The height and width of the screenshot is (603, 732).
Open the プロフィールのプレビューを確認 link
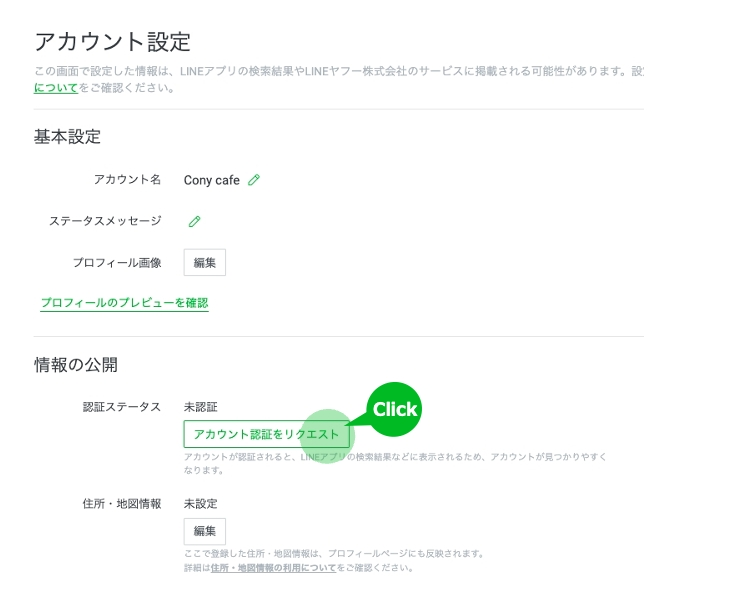124,302
